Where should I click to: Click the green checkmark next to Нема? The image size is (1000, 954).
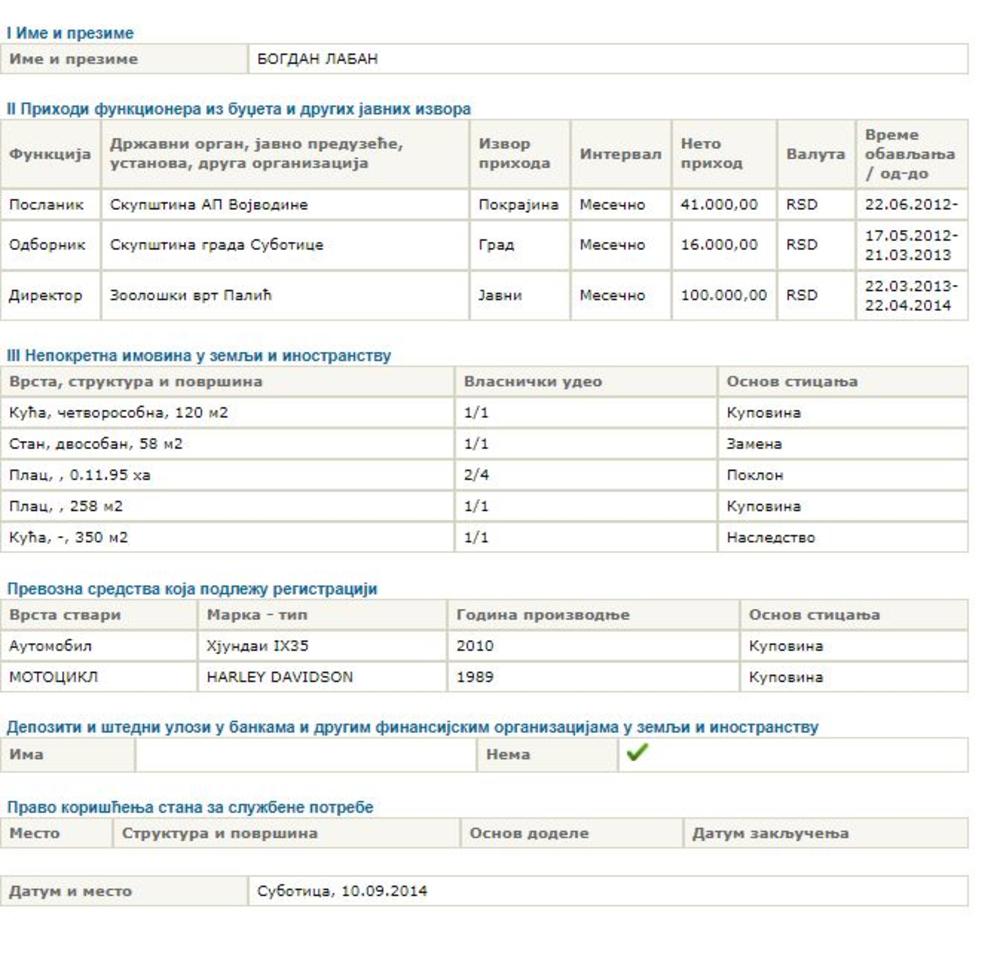pos(635,754)
